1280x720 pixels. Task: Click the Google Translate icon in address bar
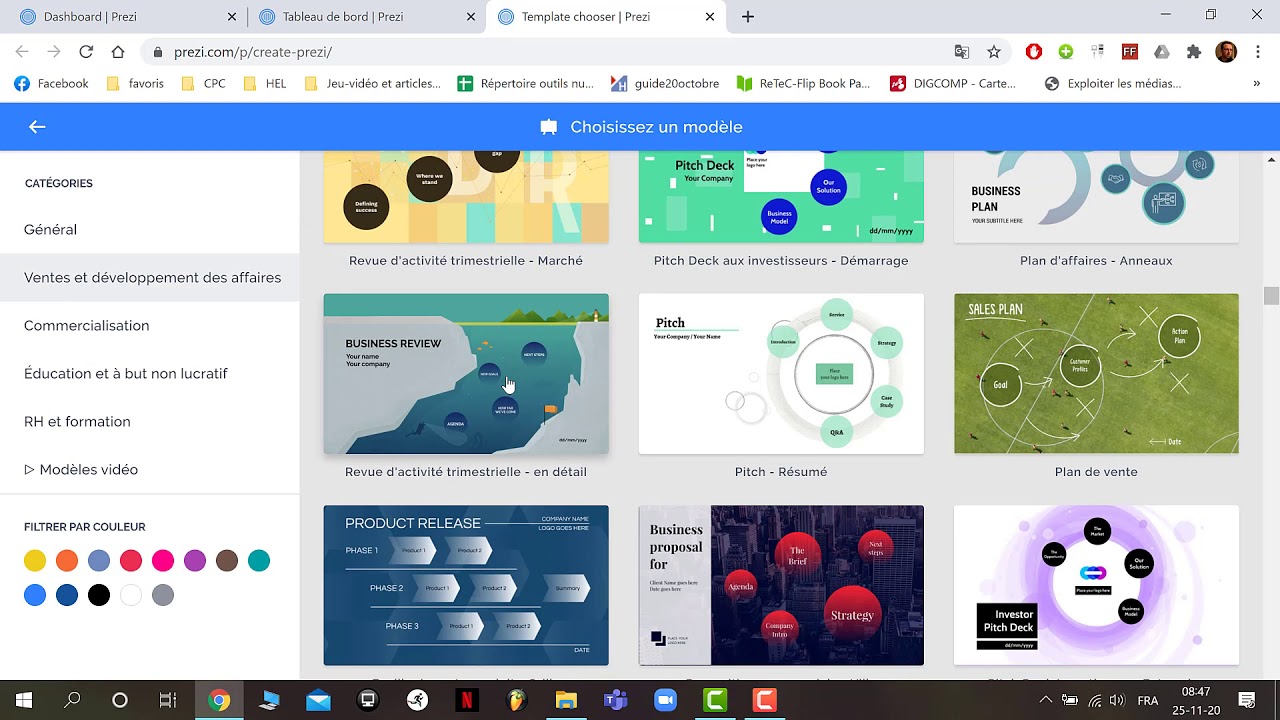click(x=962, y=52)
